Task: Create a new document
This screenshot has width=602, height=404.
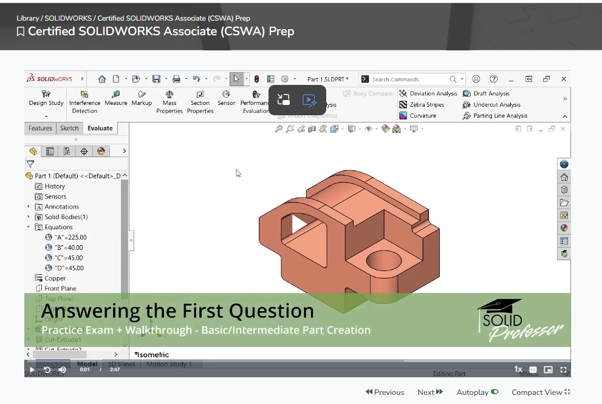Action: [x=116, y=79]
